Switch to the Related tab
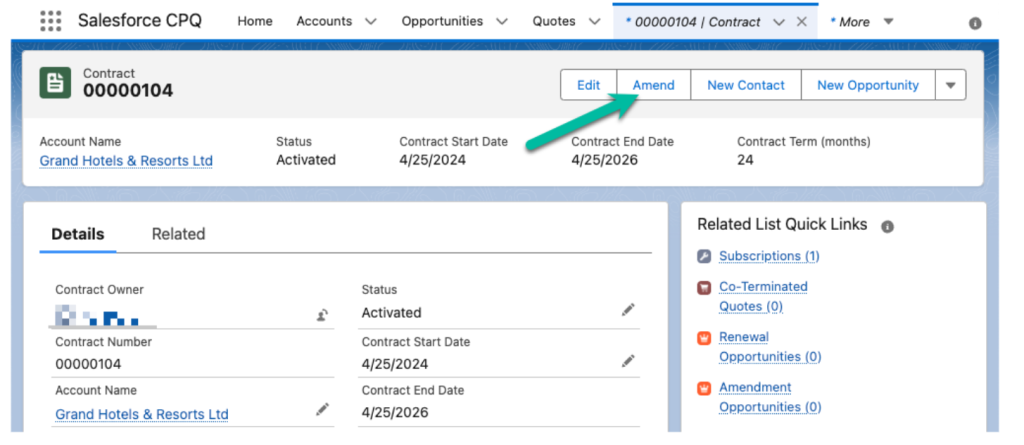The width and height of the screenshot is (1024, 445). (x=178, y=234)
